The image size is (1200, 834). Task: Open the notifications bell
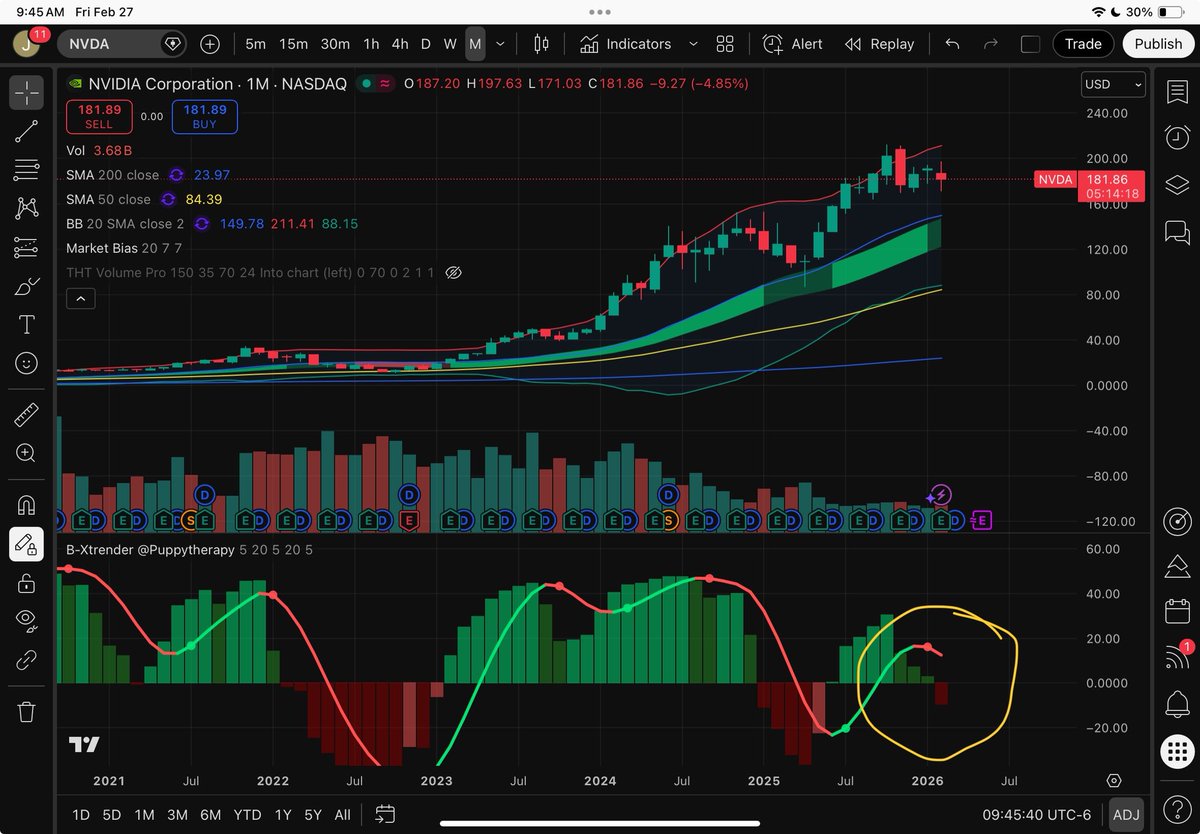pos(1177,703)
